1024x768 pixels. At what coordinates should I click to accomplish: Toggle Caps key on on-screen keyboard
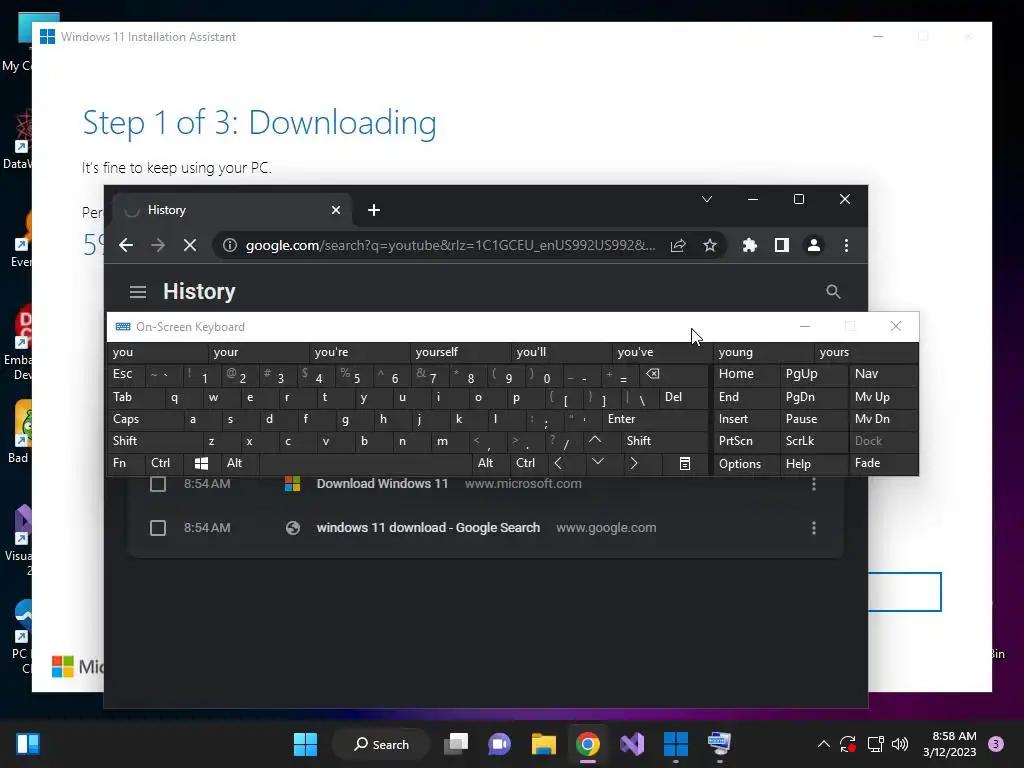[145, 419]
